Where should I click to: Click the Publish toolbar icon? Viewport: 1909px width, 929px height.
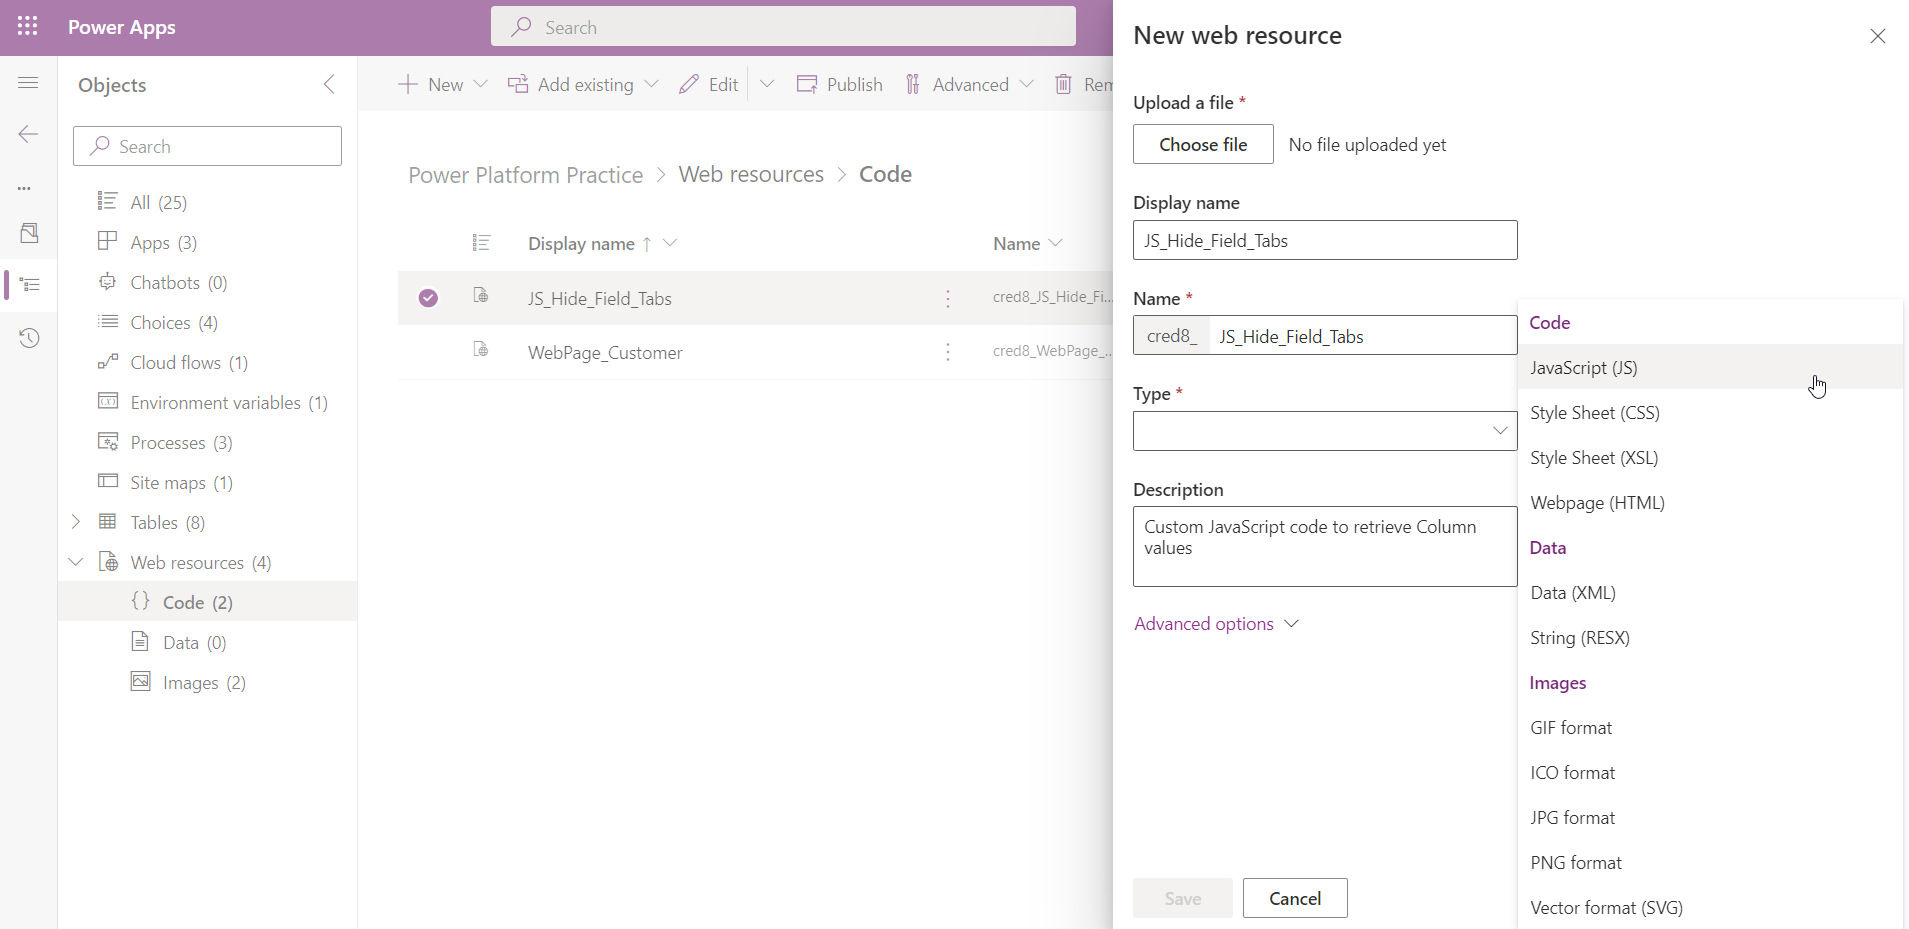pyautogui.click(x=807, y=85)
